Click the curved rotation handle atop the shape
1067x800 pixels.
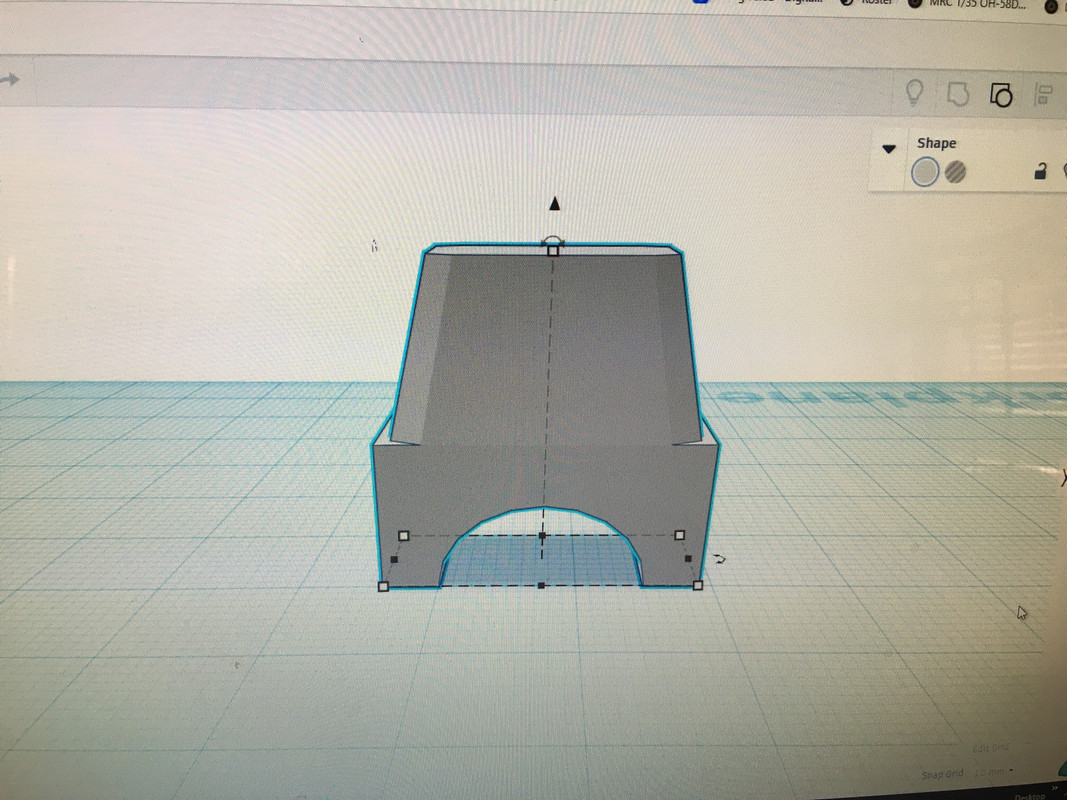(x=552, y=240)
